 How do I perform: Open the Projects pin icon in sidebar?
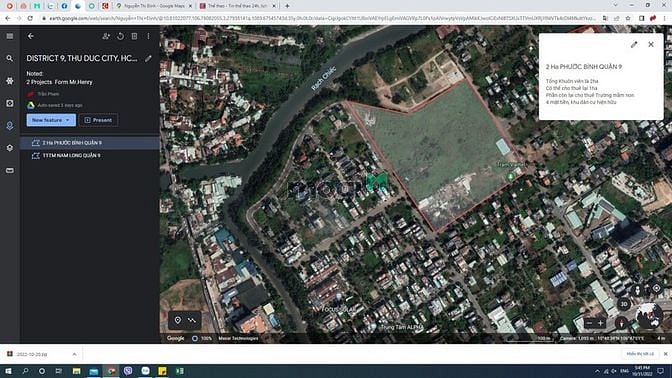[9, 126]
